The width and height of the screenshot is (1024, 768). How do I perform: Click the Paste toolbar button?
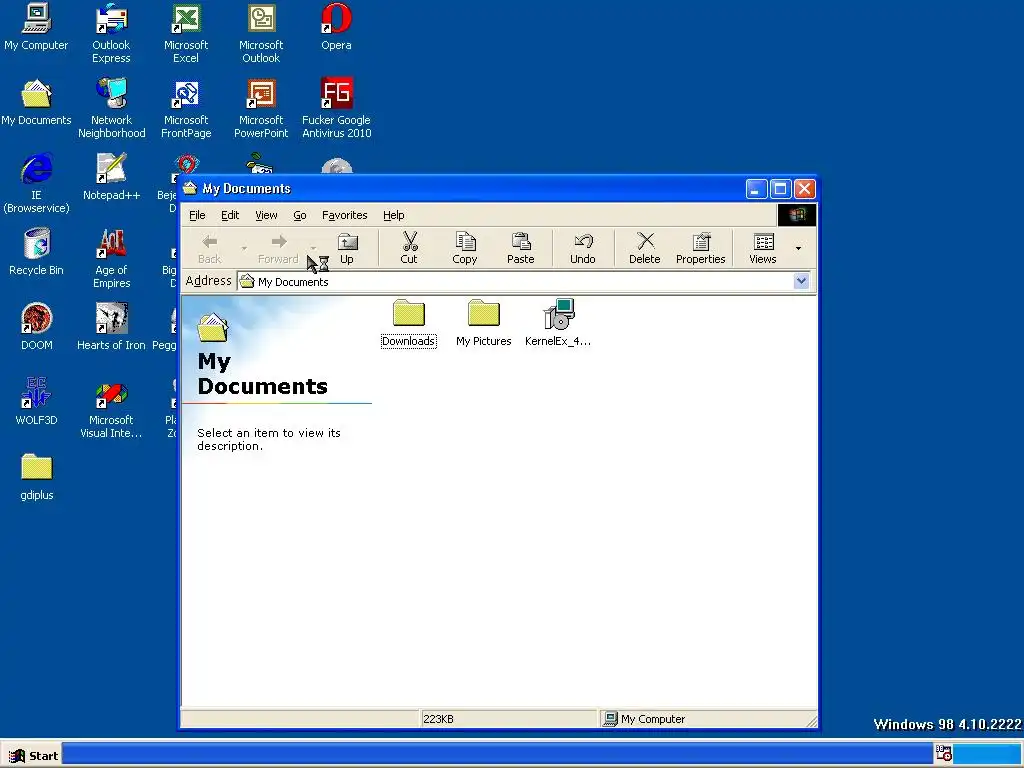[x=520, y=249]
